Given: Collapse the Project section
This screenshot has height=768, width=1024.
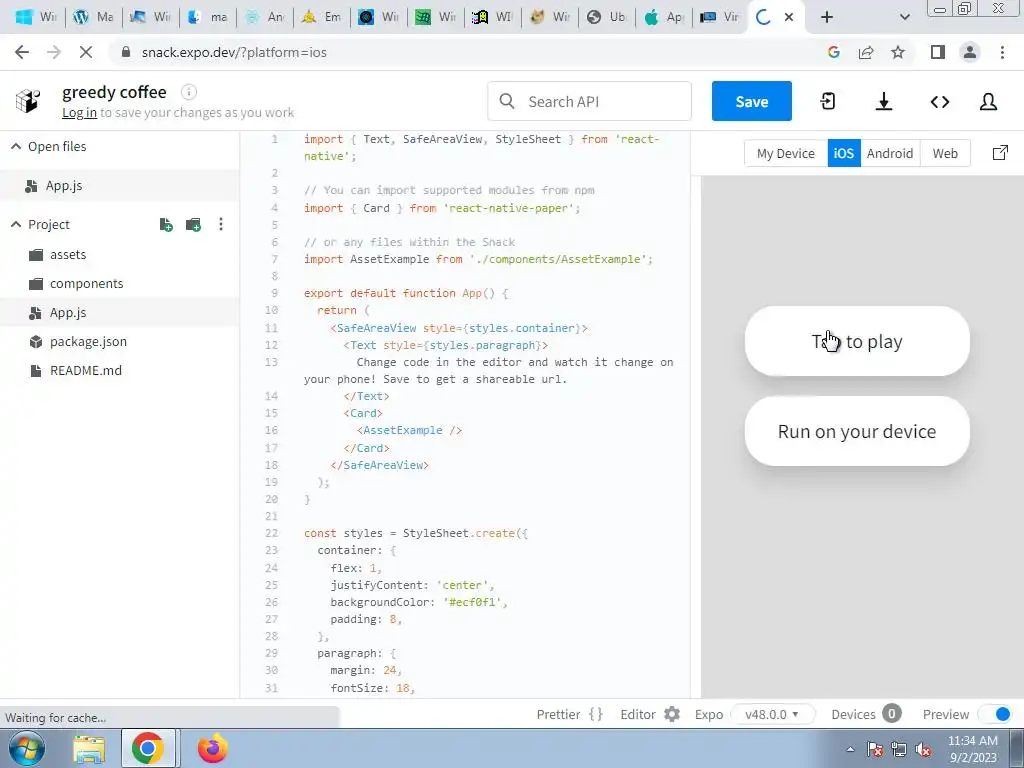Looking at the screenshot, I should (x=16, y=225).
